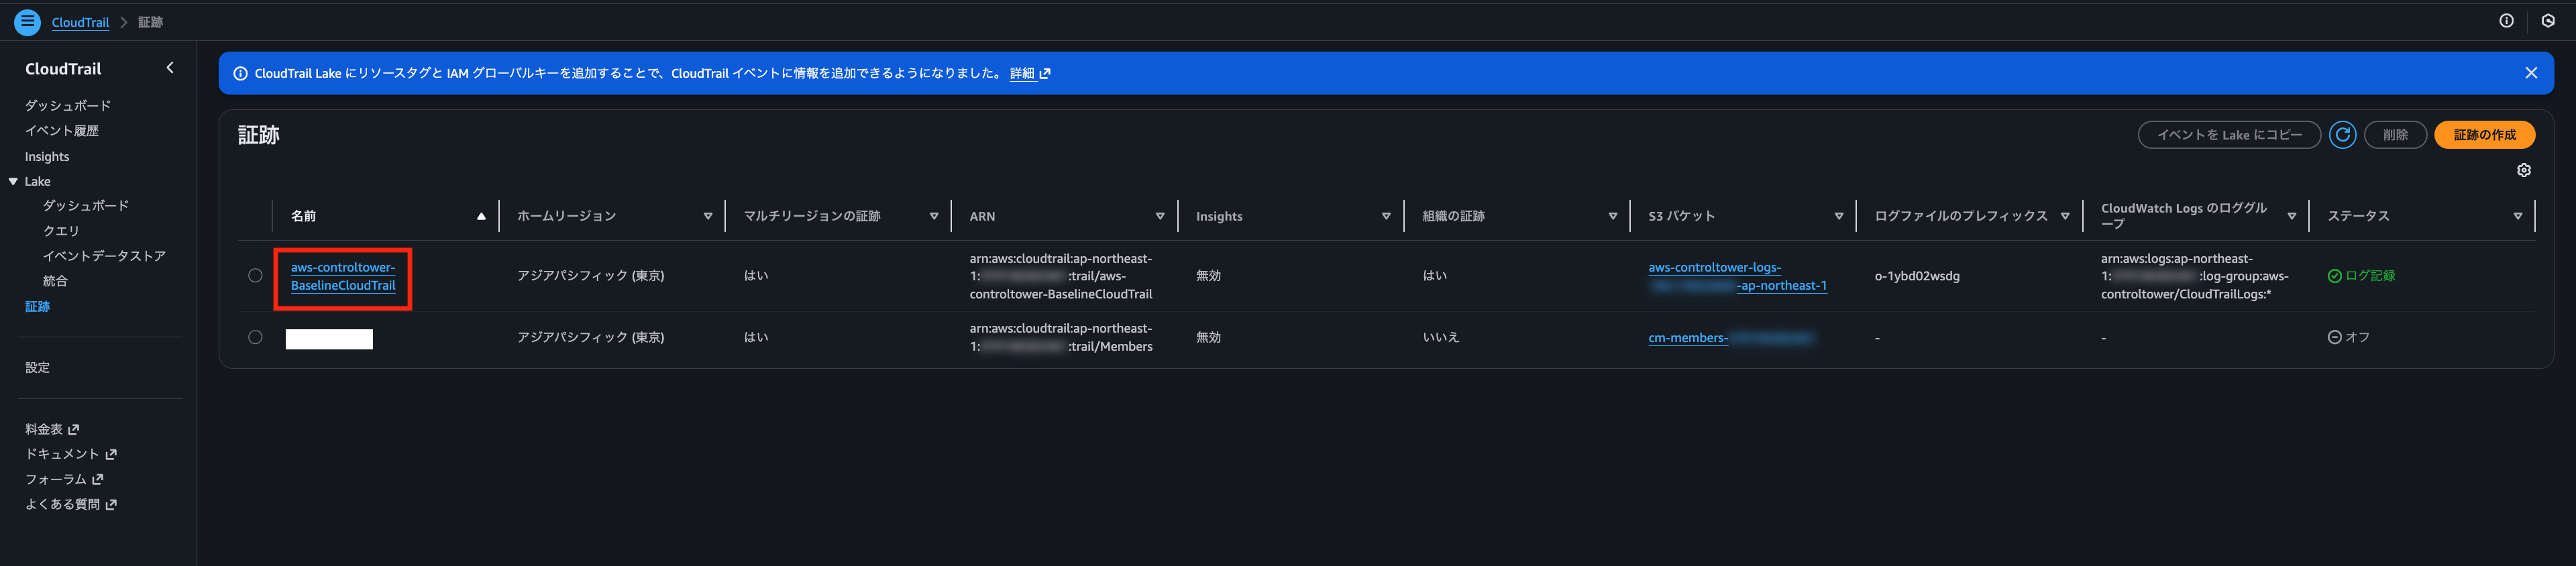Go to CloudTrail breadcrumb link
This screenshot has width=2576, height=566.
tap(80, 22)
